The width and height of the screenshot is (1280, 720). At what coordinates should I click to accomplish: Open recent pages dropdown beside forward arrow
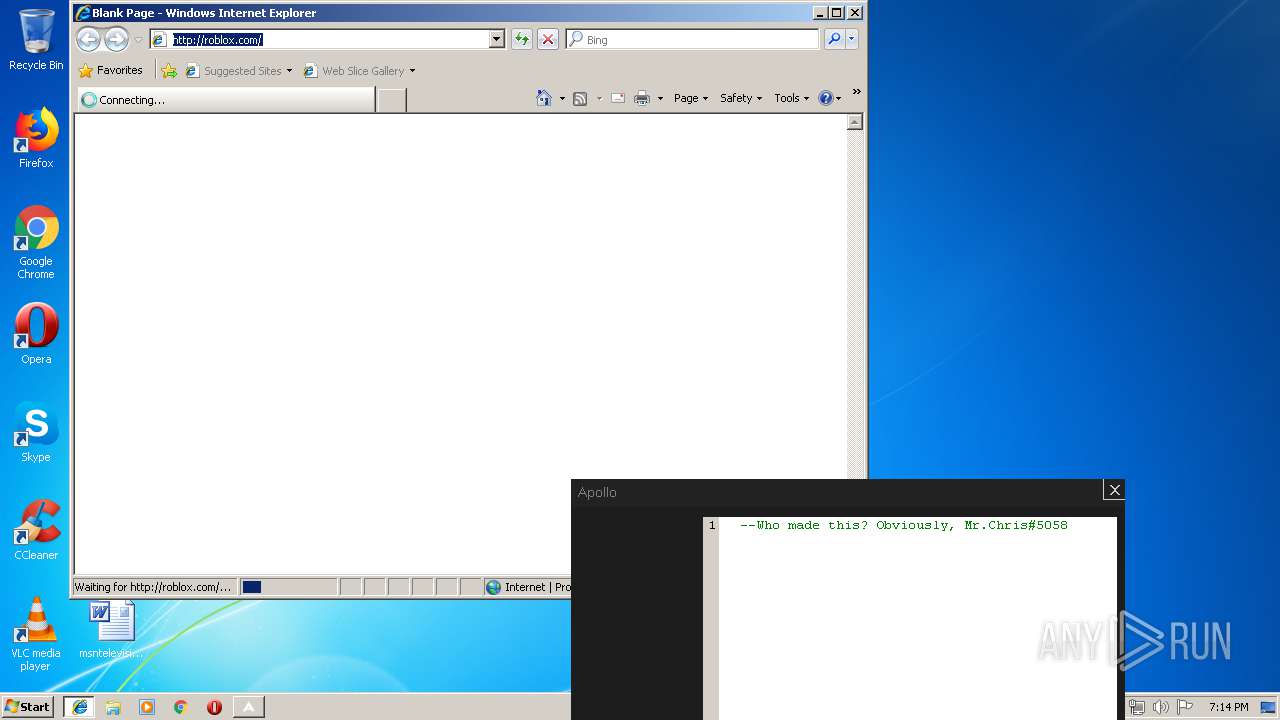139,40
